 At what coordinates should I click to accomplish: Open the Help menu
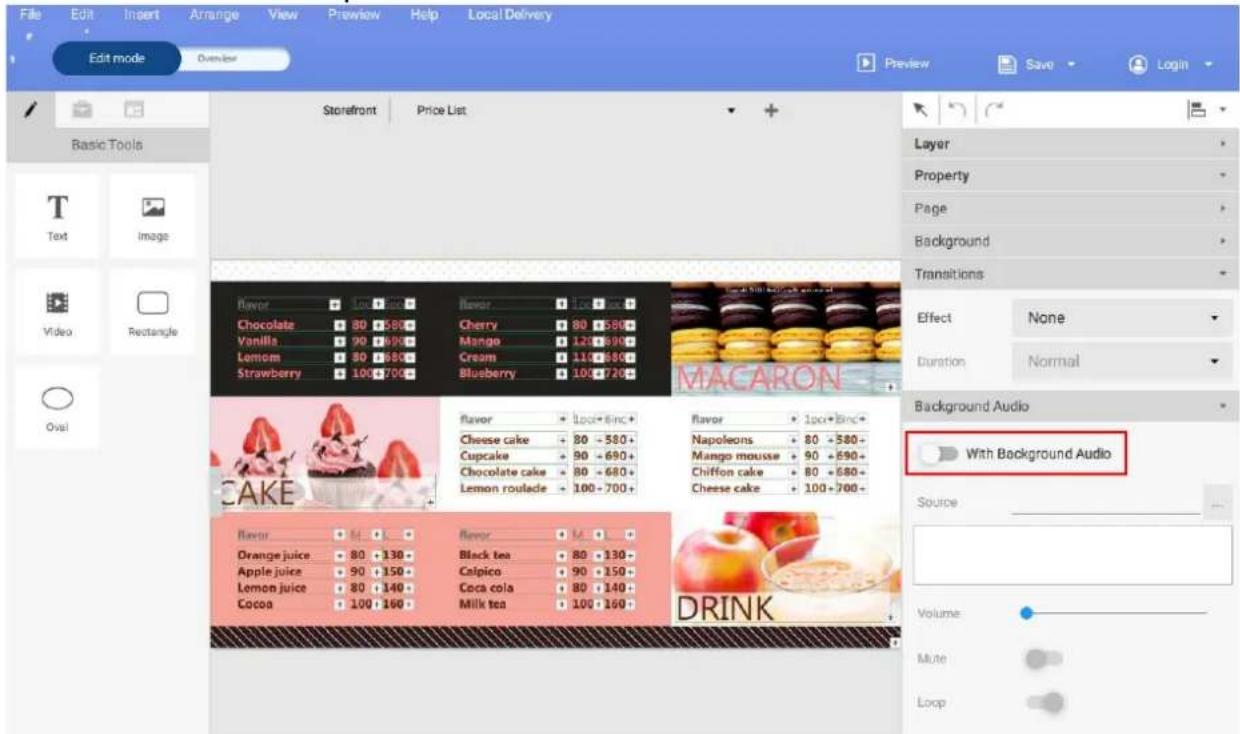(423, 15)
